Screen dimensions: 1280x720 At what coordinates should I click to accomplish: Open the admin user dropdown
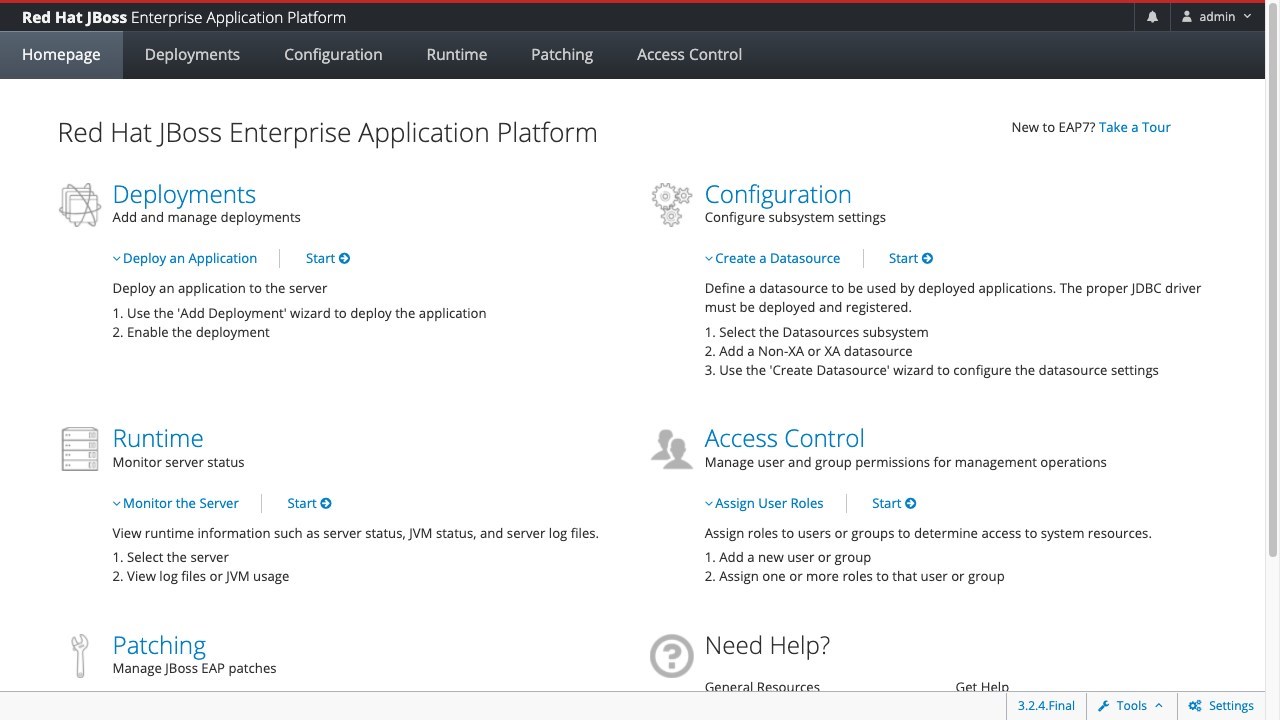[1216, 17]
